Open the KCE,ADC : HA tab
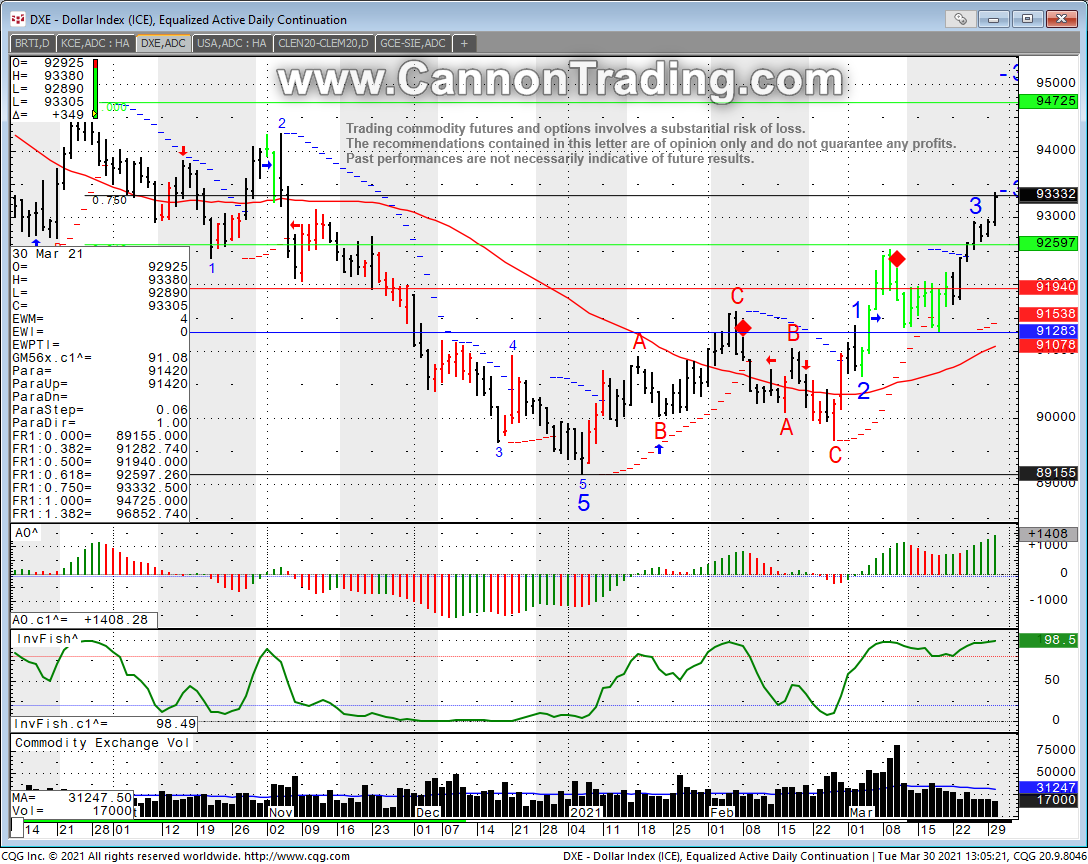The image size is (1088, 864). coord(95,43)
